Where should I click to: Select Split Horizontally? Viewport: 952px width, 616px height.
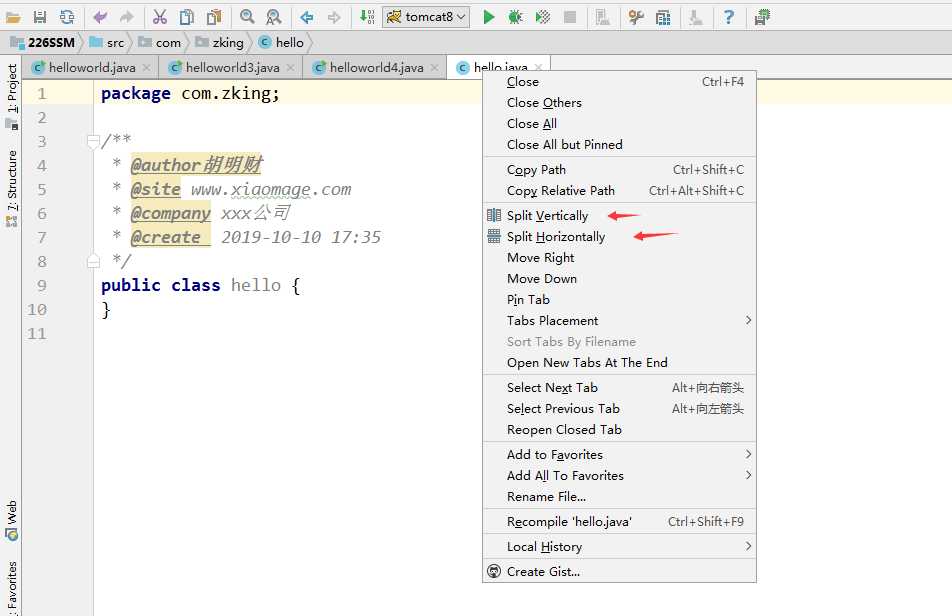(619, 237)
